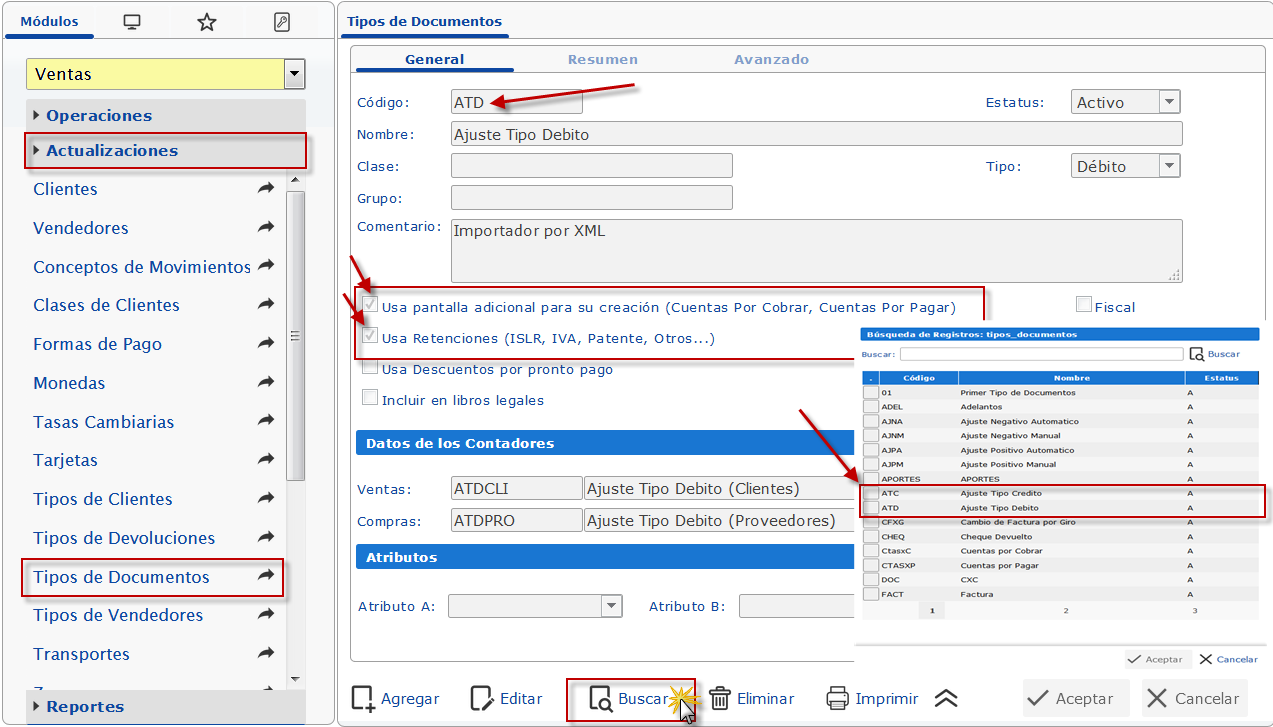Click Cancelar in the search dialog
Viewport: 1273px width, 727px height.
[x=1228, y=659]
